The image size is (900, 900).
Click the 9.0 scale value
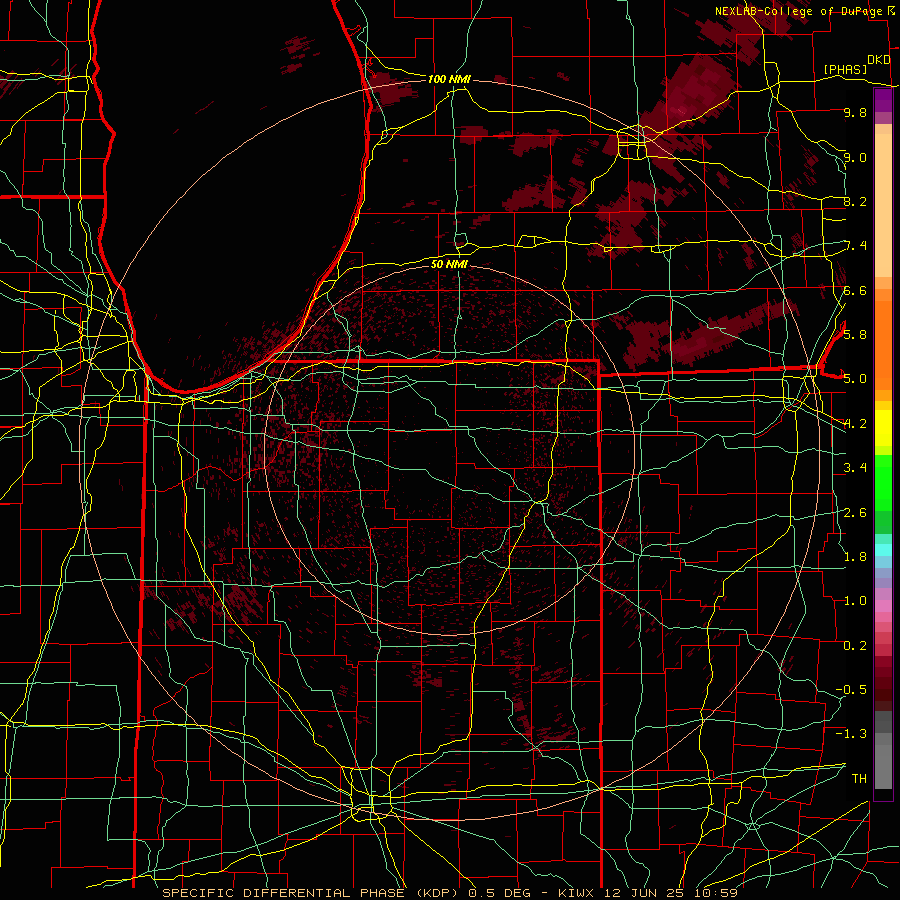tap(855, 157)
